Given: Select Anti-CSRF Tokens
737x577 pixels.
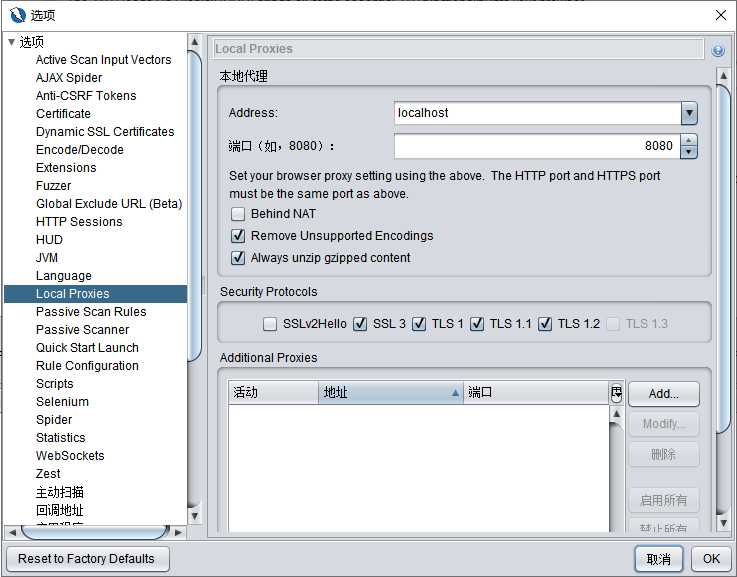Looking at the screenshot, I should click(86, 96).
